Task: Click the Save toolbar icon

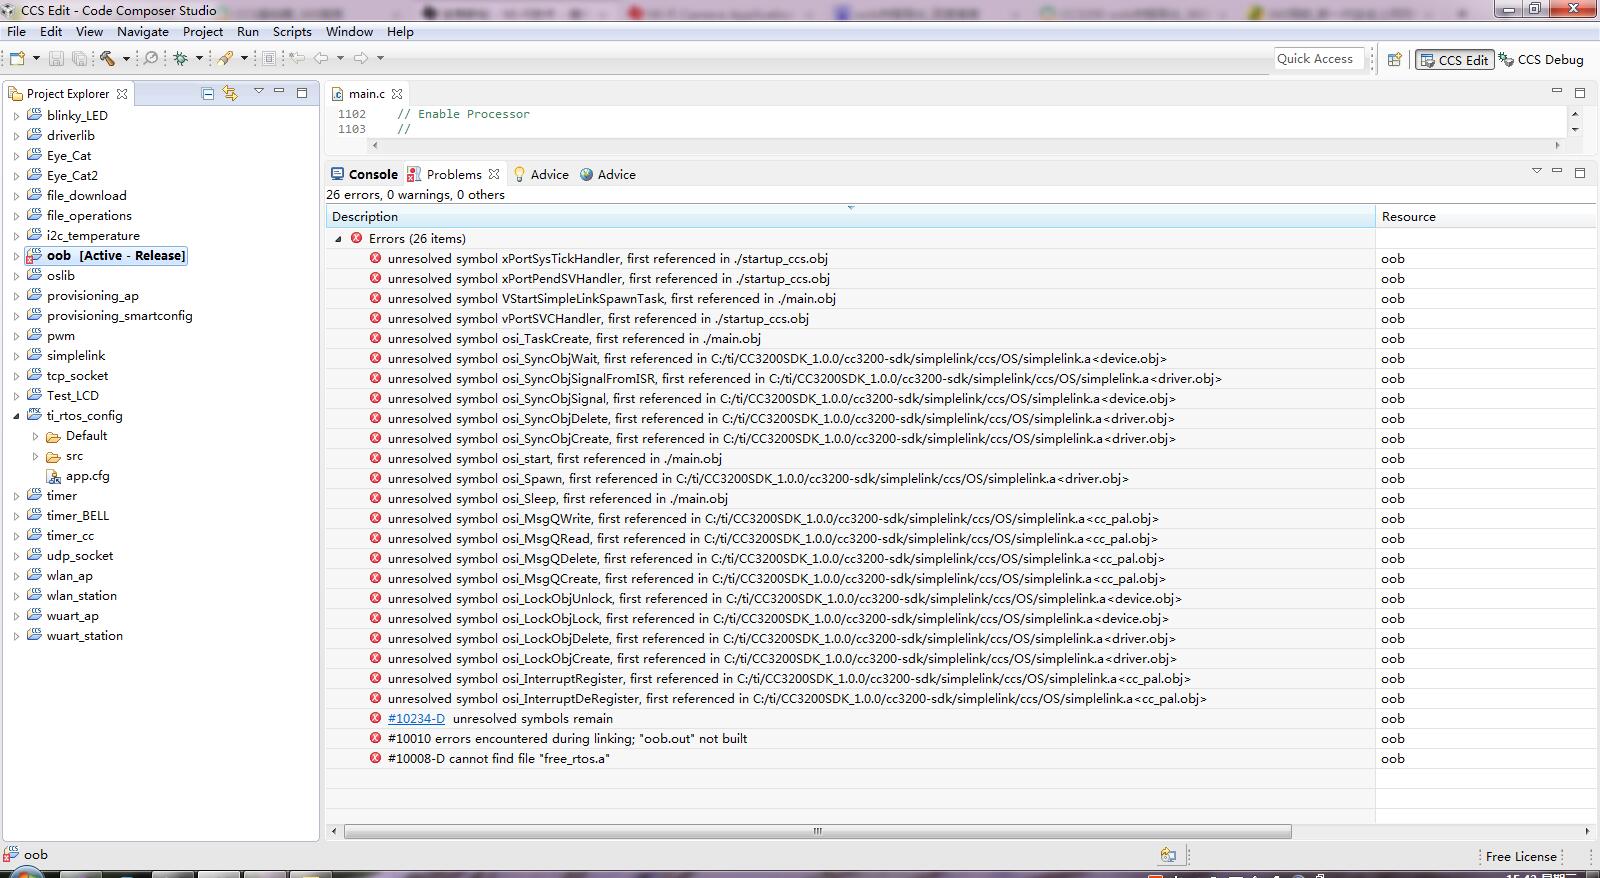Action: pyautogui.click(x=56, y=59)
